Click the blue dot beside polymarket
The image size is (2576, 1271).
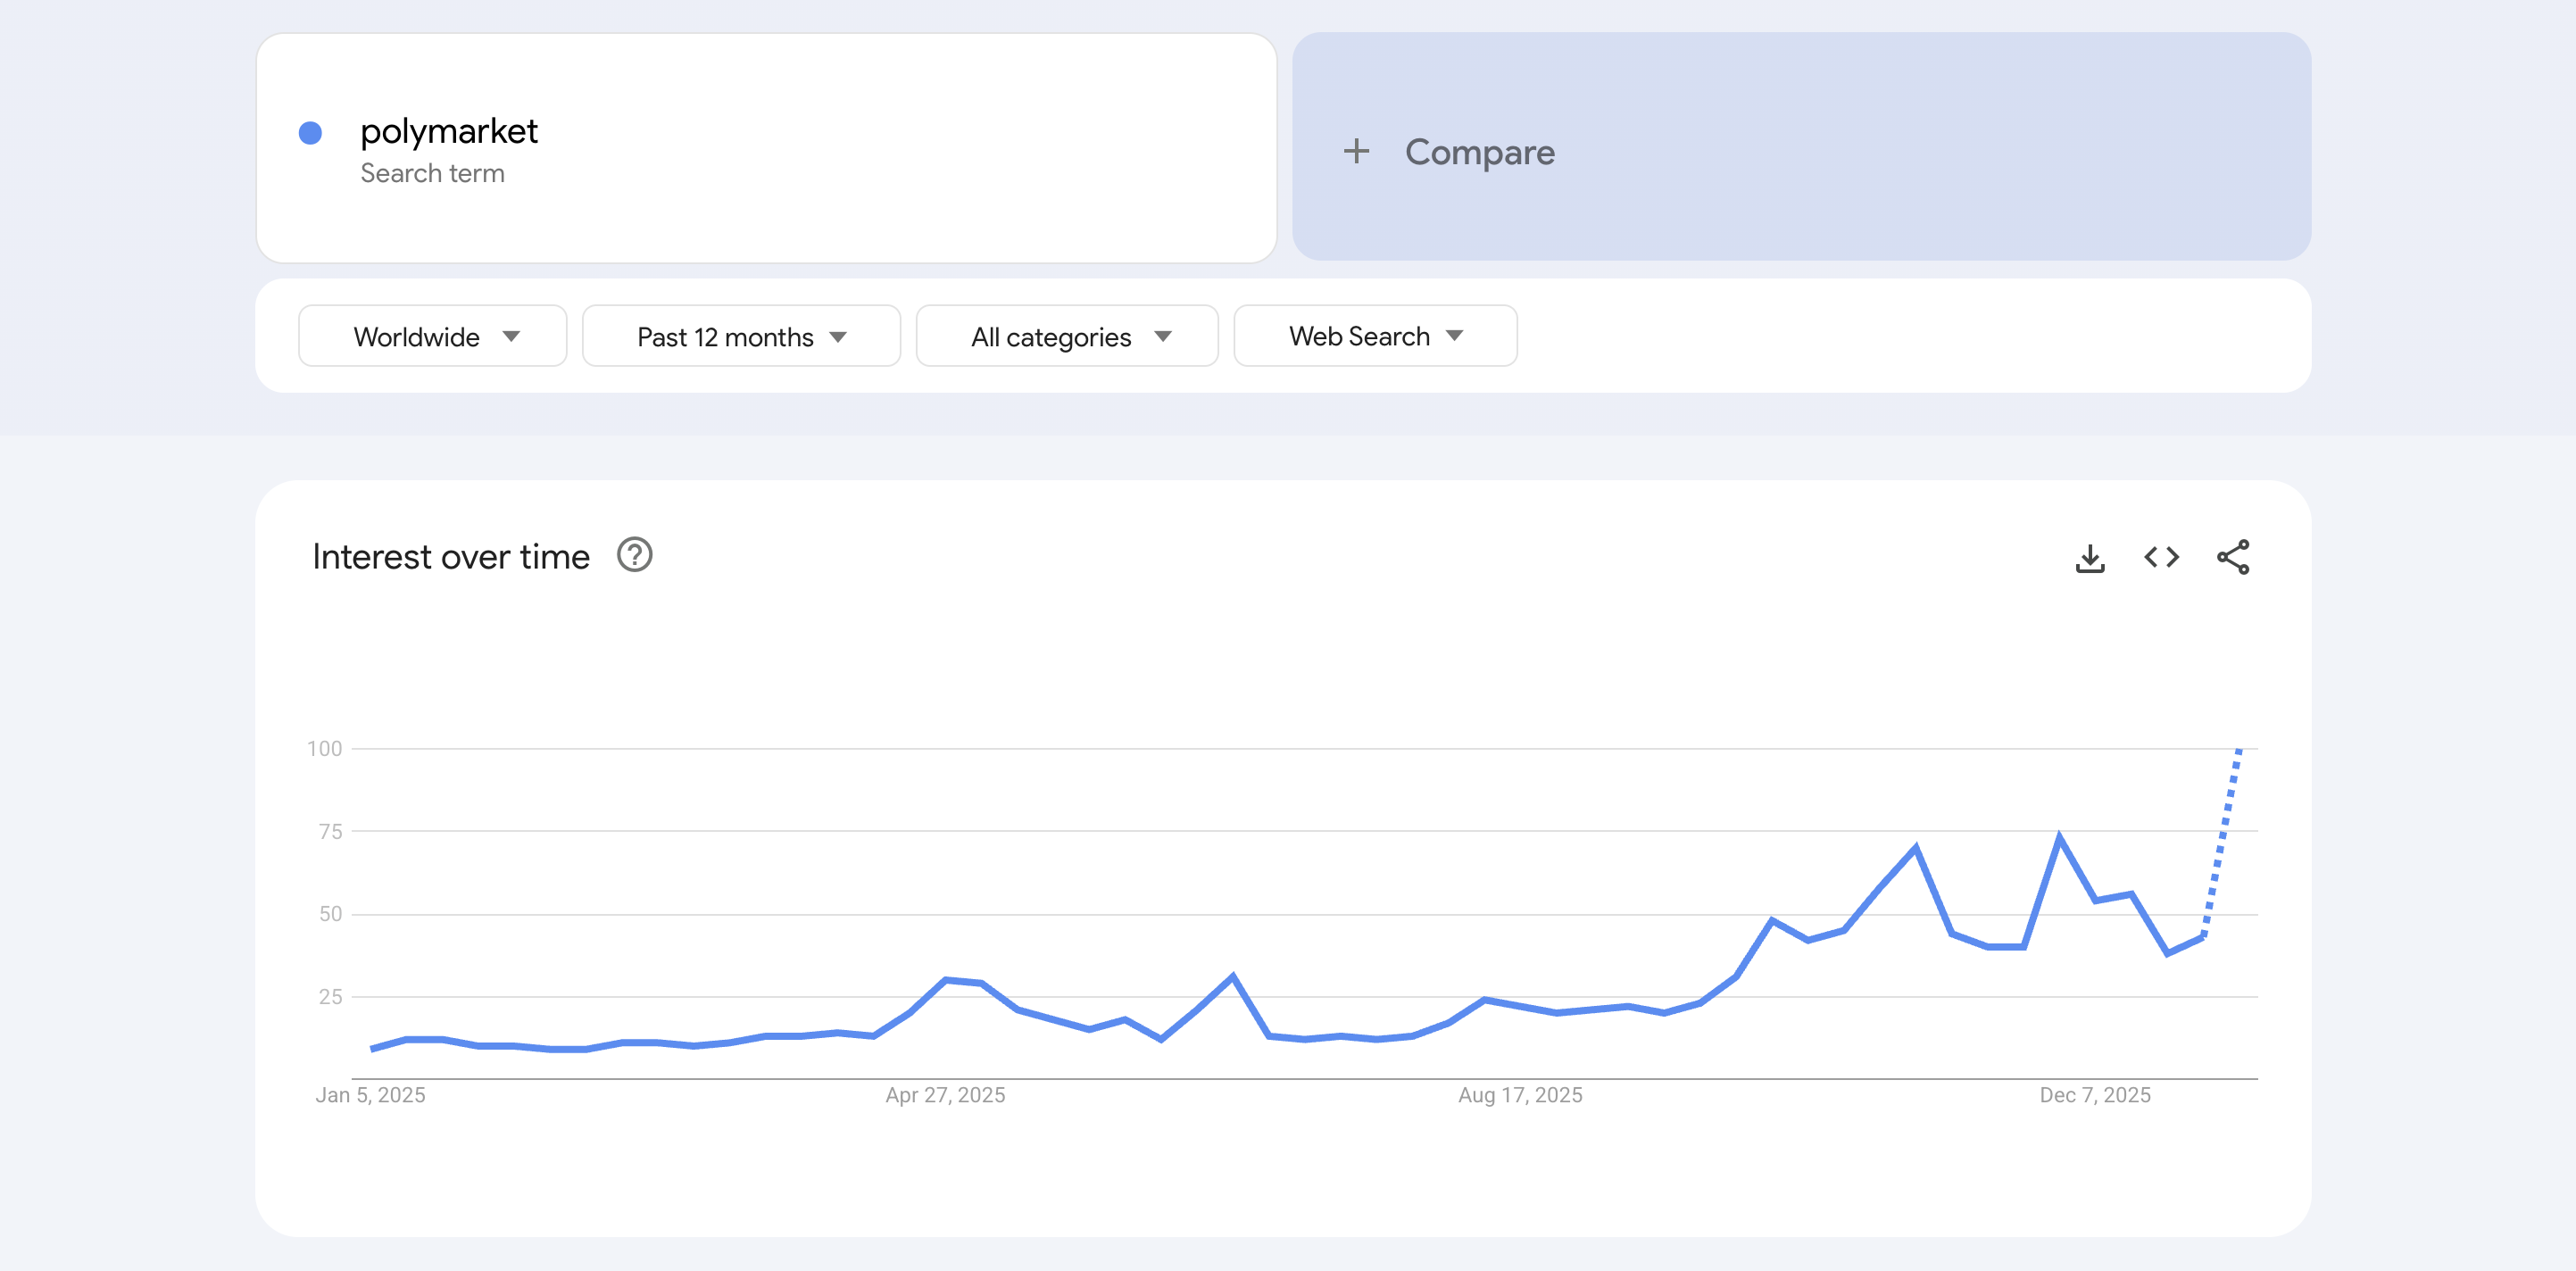[311, 131]
